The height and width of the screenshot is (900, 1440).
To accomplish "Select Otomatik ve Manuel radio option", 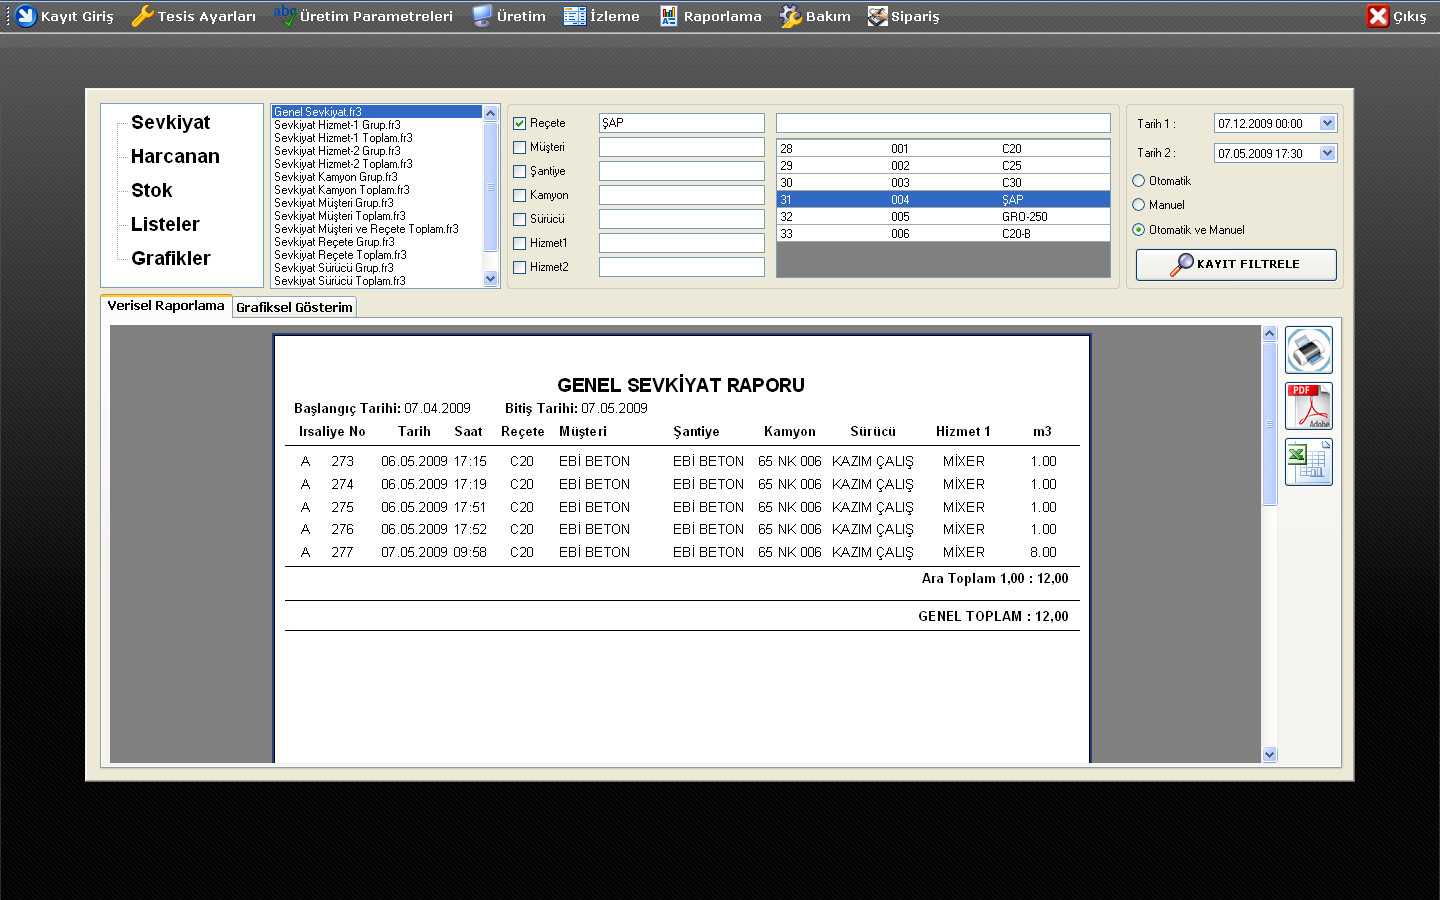I will 1139,230.
